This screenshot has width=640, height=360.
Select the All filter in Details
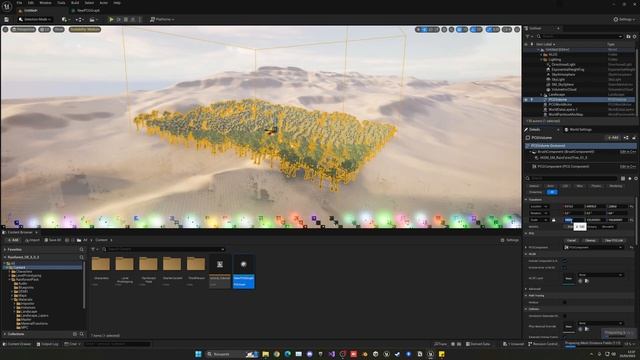(x=552, y=192)
